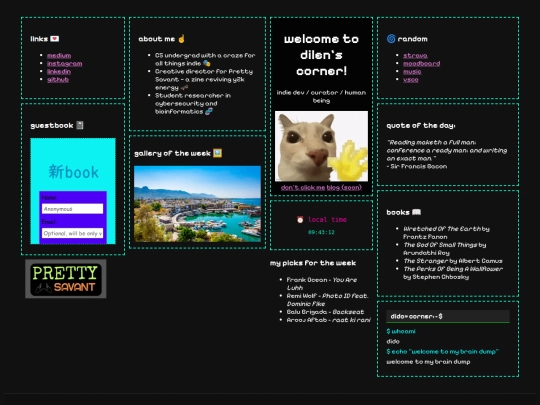Click The Stranger by Albert Camus entry
540x405 pixels.
coord(453,261)
